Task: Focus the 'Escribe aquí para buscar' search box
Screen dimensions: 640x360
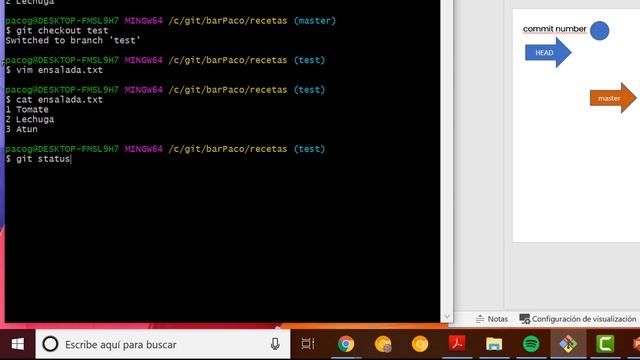Action: (163, 344)
